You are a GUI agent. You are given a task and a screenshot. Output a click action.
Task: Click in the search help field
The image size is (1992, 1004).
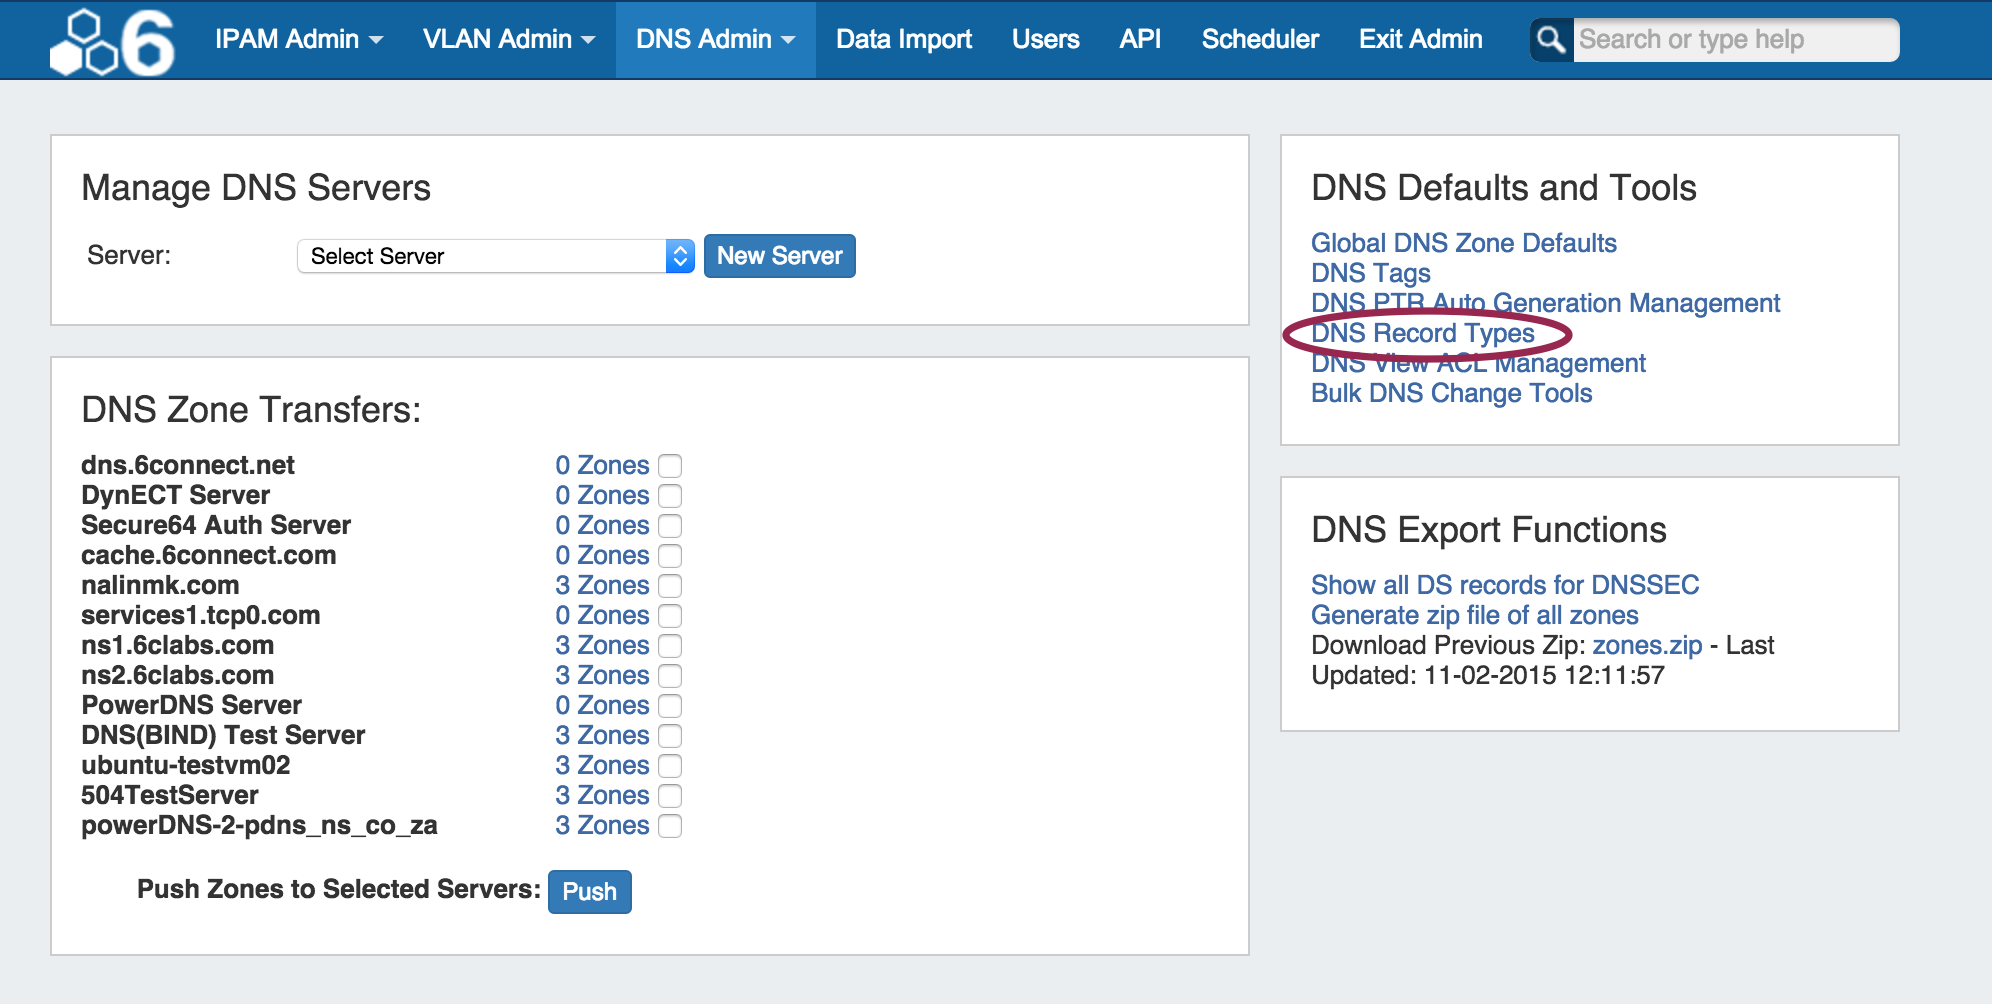pyautogui.click(x=1735, y=40)
